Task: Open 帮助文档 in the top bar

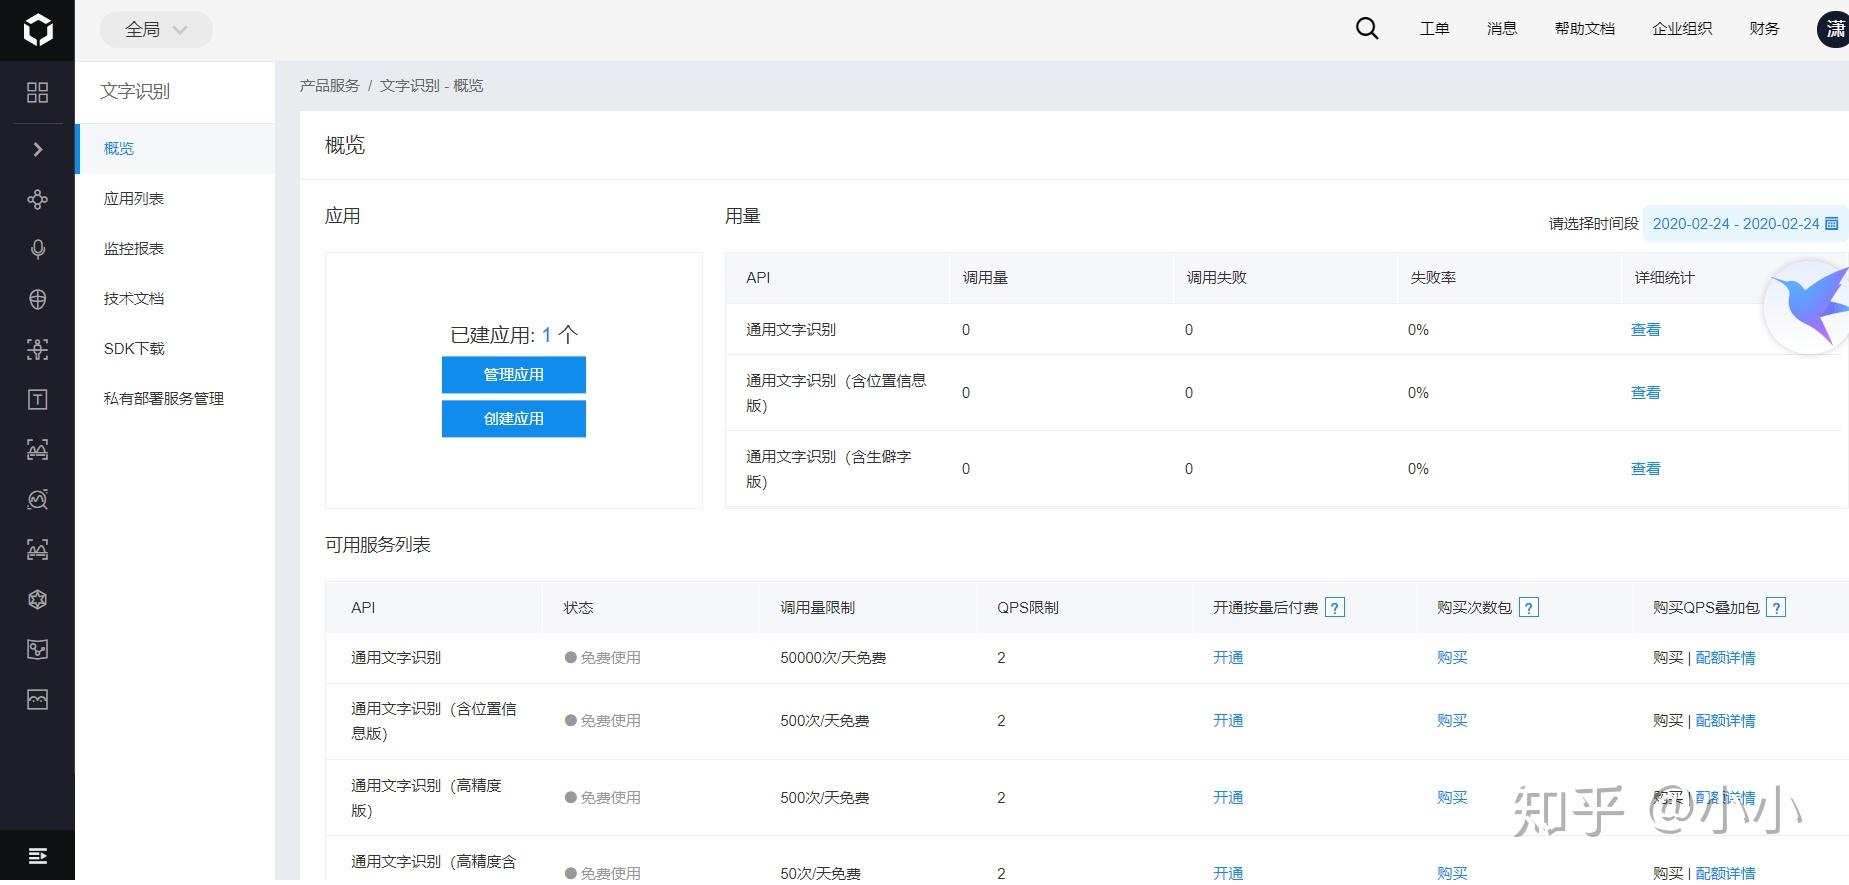Action: pyautogui.click(x=1585, y=29)
